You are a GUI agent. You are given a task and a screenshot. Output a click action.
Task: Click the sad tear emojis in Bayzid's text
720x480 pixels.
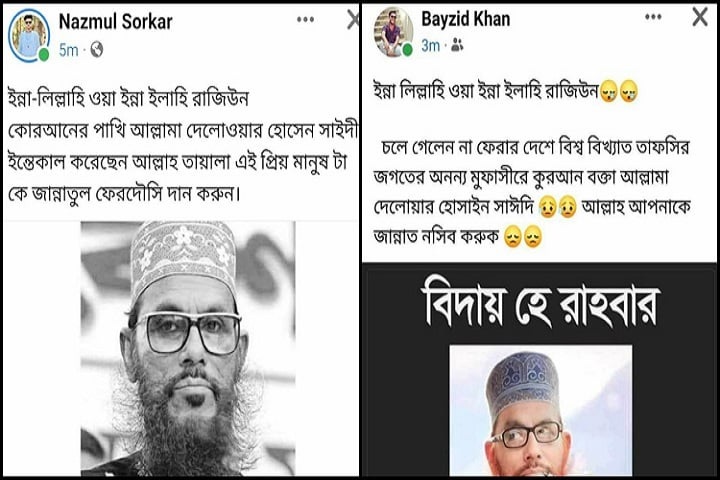558,207
